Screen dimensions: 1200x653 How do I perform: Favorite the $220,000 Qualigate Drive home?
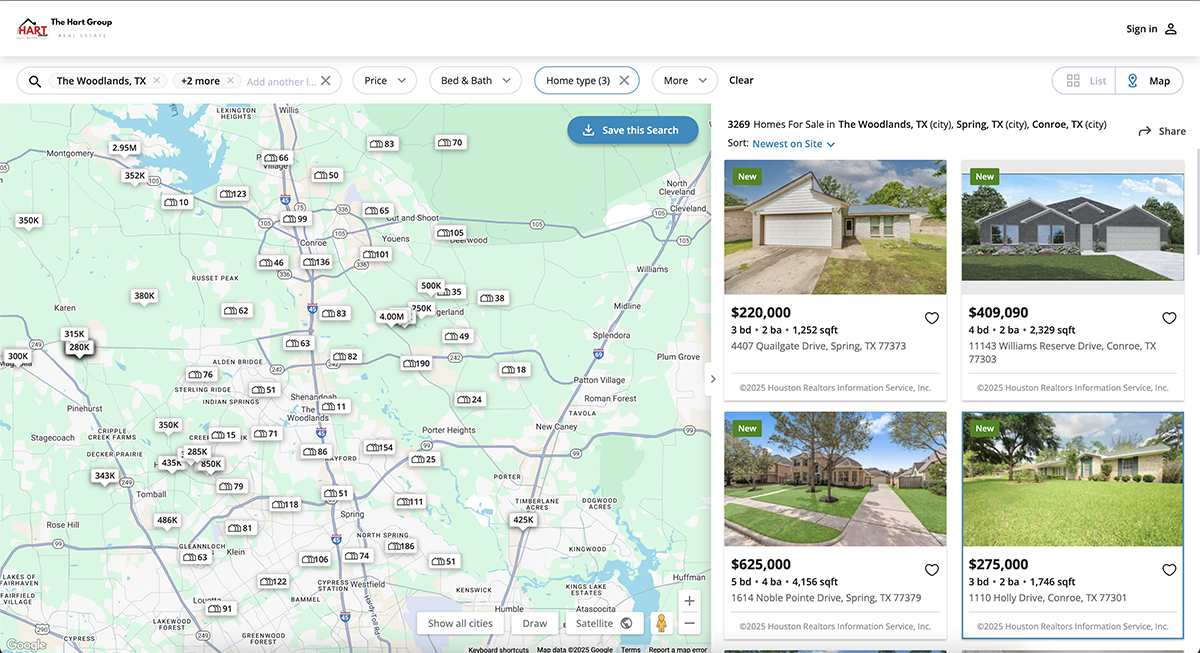932,318
